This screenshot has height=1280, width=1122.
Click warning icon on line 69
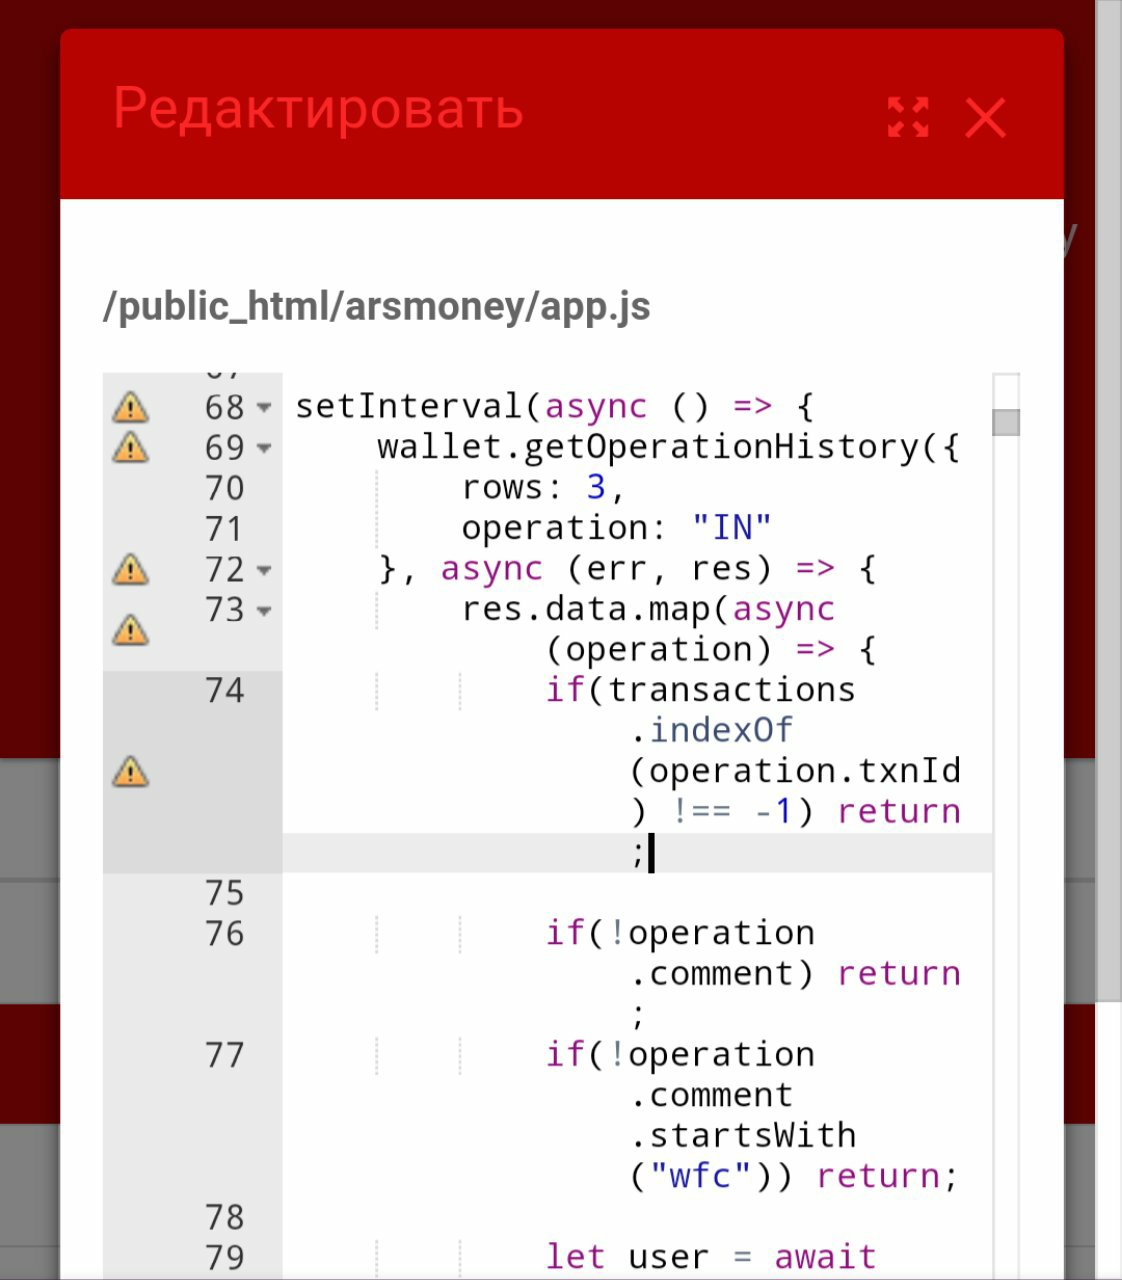pyautogui.click(x=130, y=447)
